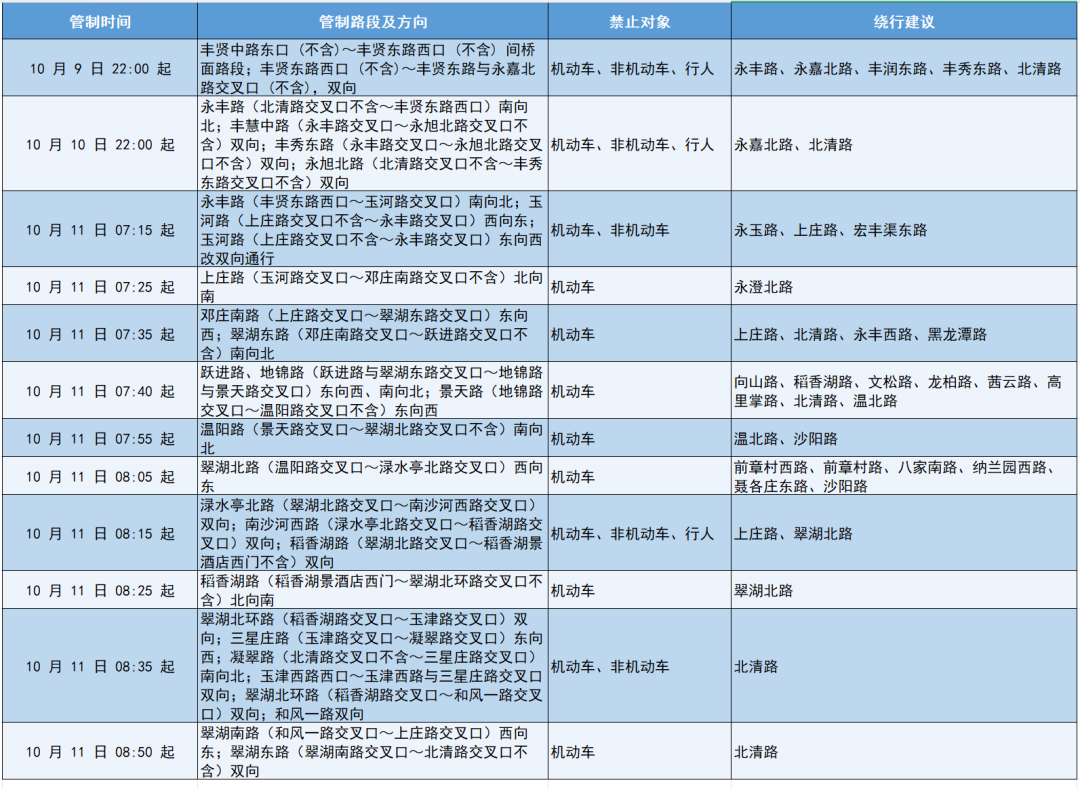Select the detour cell 永澄北路
Image resolution: width=1080 pixels, height=789 pixels.
(904, 286)
